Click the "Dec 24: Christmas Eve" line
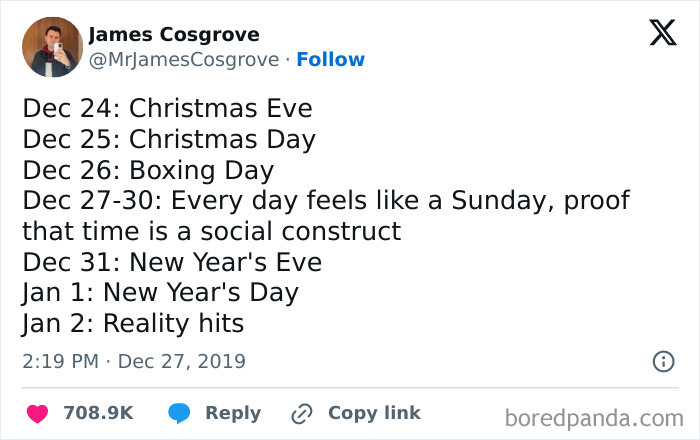The image size is (700, 440). pos(168,107)
